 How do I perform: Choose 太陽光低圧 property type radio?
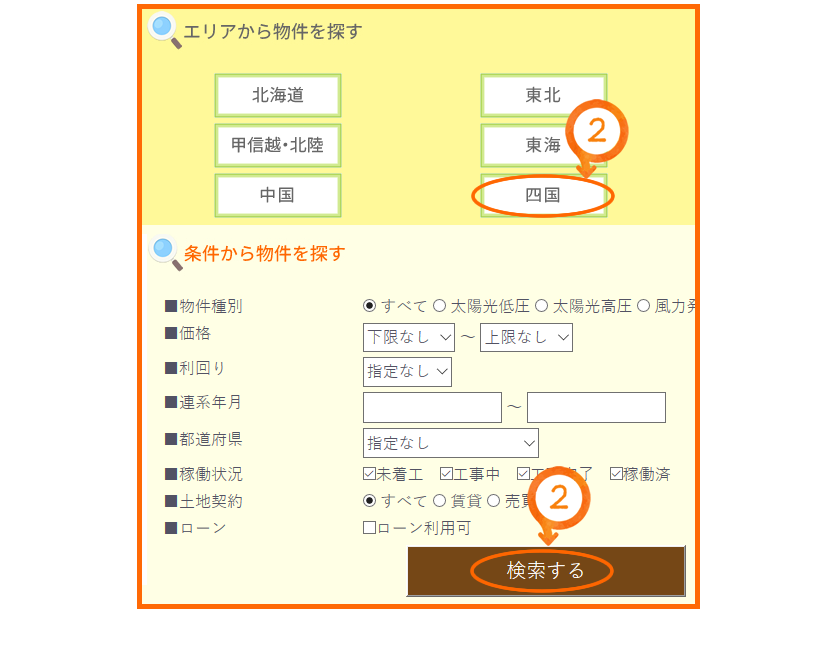click(x=439, y=305)
